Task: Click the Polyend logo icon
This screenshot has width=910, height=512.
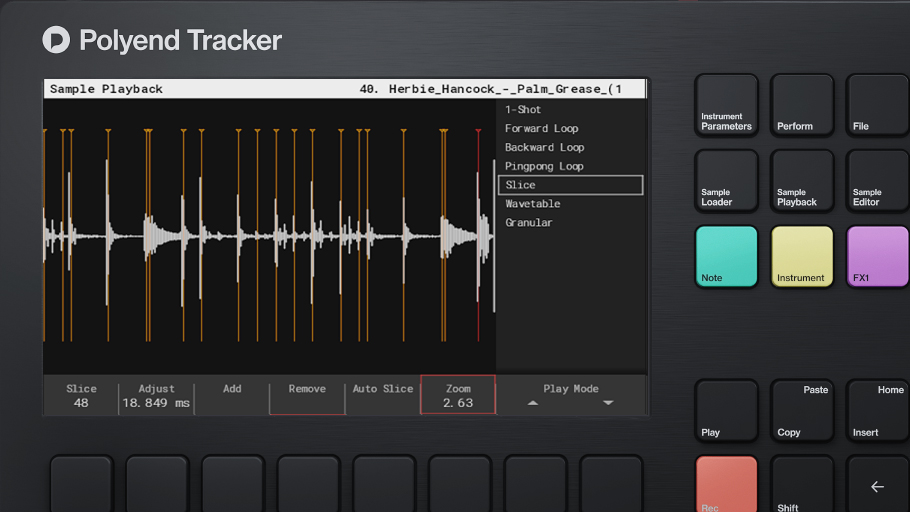Action: pyautogui.click(x=56, y=39)
